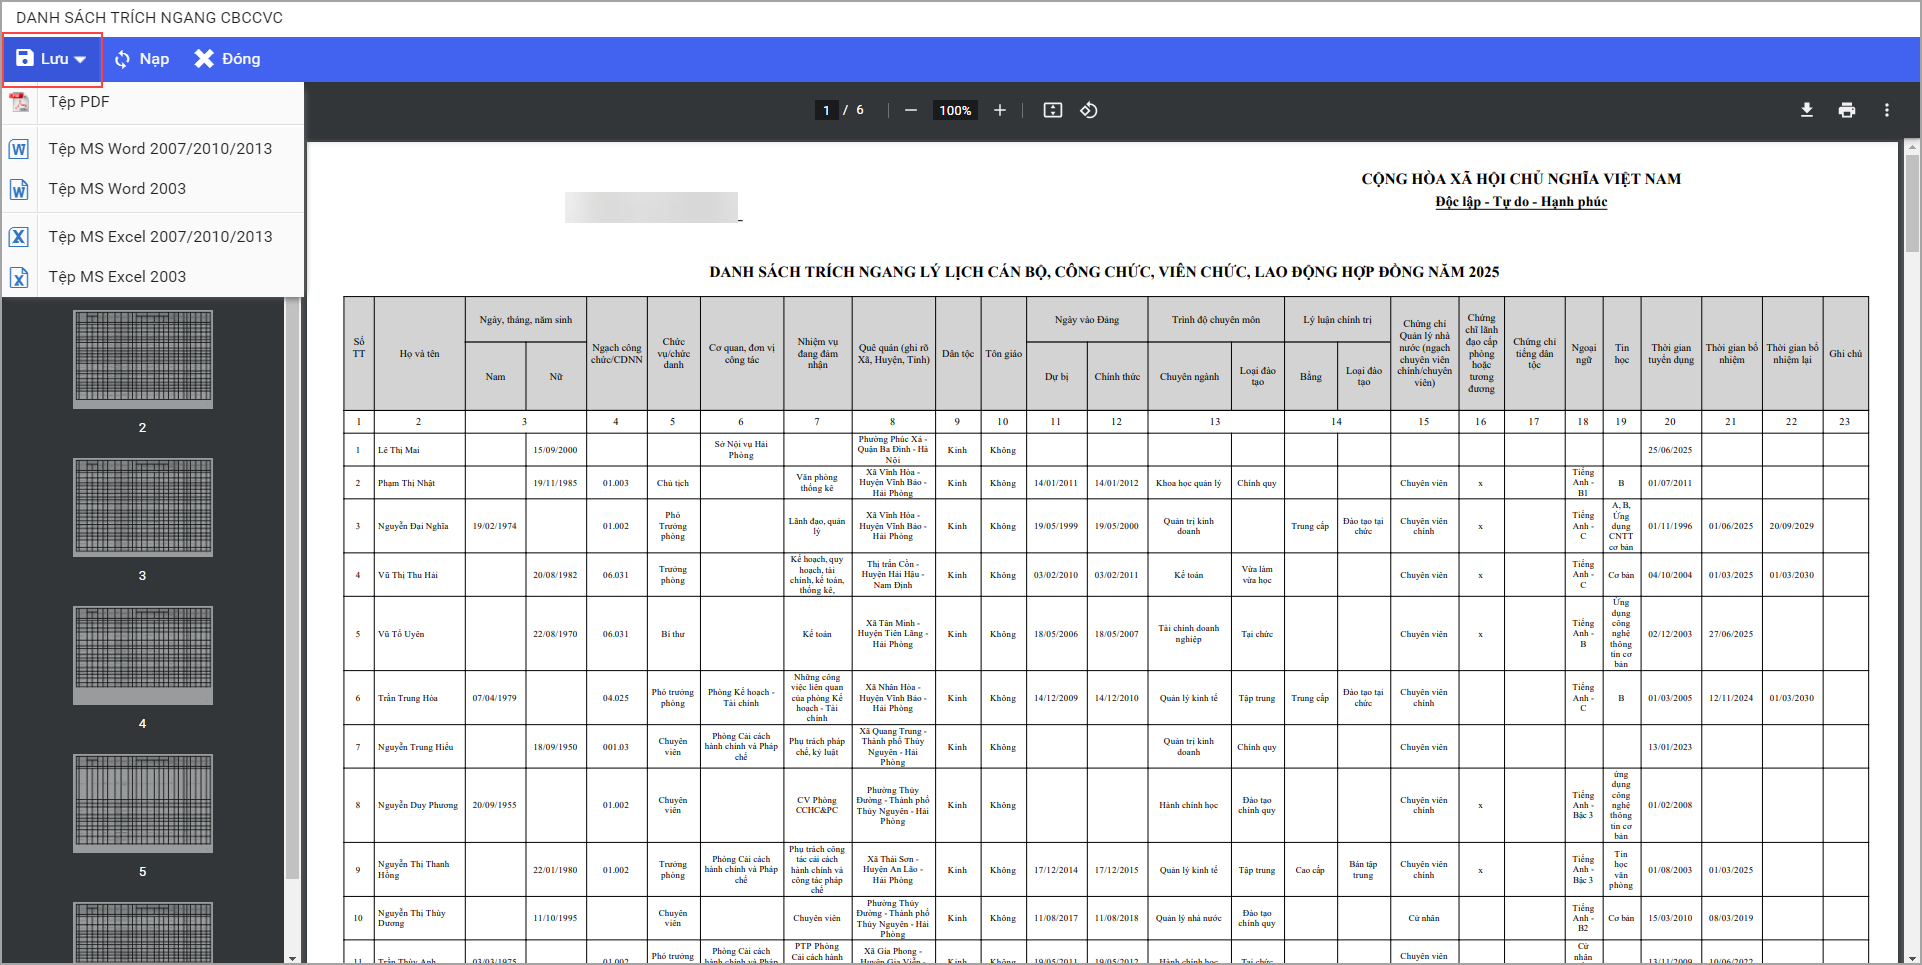The width and height of the screenshot is (1922, 965).
Task: Click the name Phạm Thị Nhật
Action: click(x=406, y=483)
